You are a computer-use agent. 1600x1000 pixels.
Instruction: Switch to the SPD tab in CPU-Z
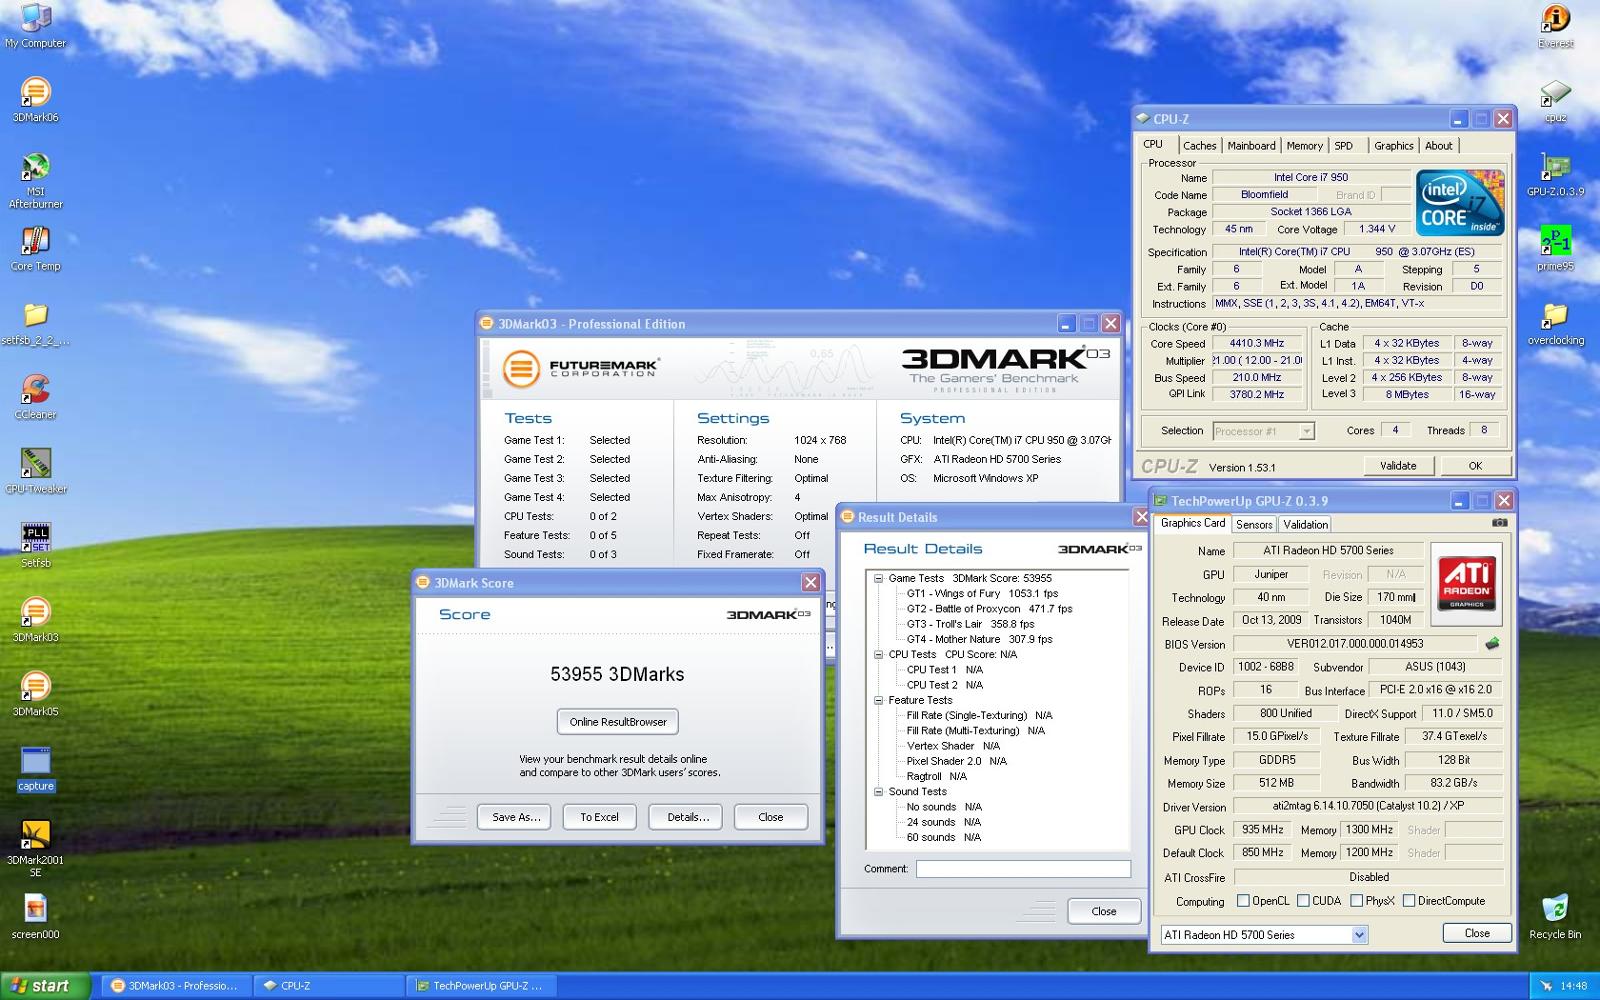click(1344, 146)
